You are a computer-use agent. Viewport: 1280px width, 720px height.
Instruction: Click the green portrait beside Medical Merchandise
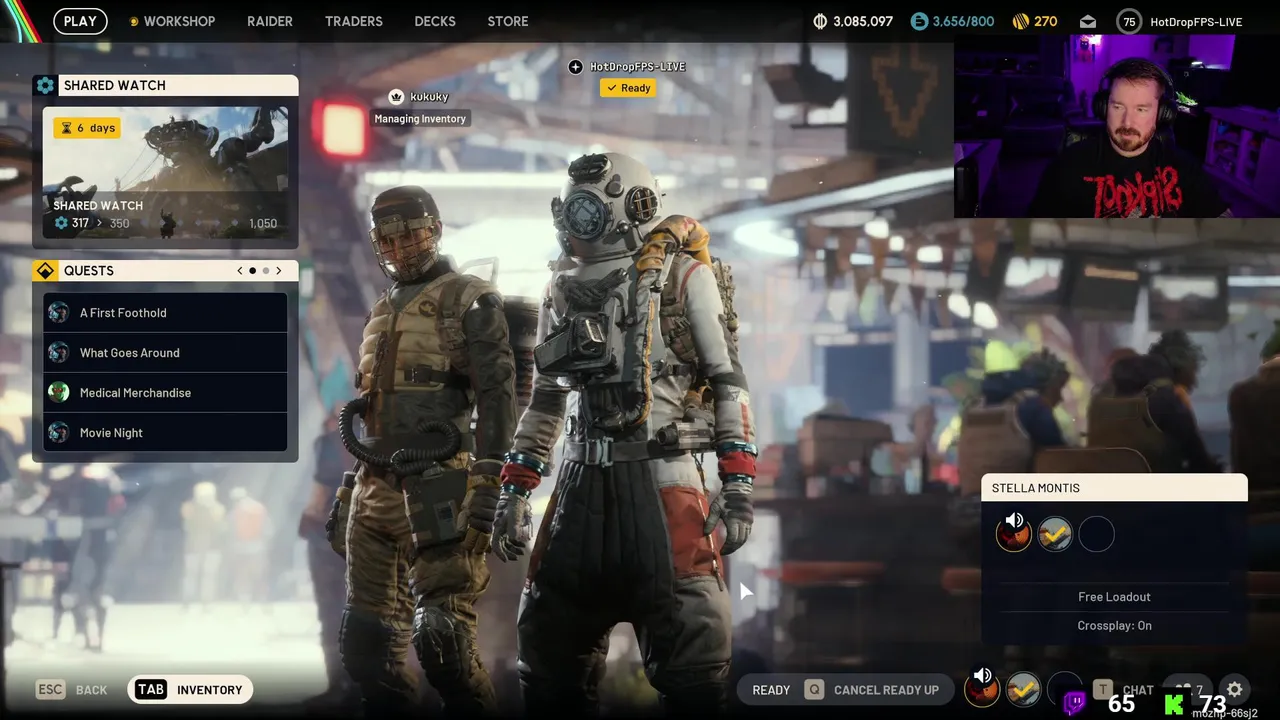[59, 393]
